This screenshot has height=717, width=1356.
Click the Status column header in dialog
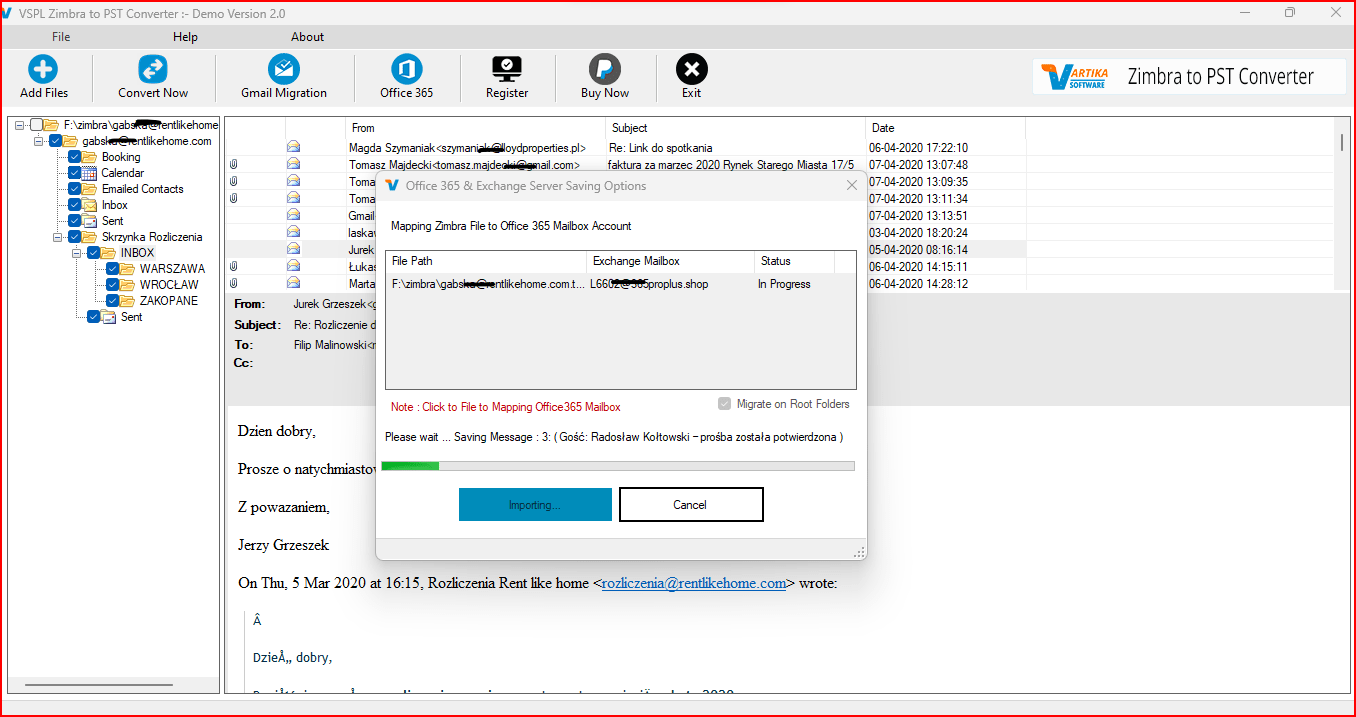coord(794,261)
